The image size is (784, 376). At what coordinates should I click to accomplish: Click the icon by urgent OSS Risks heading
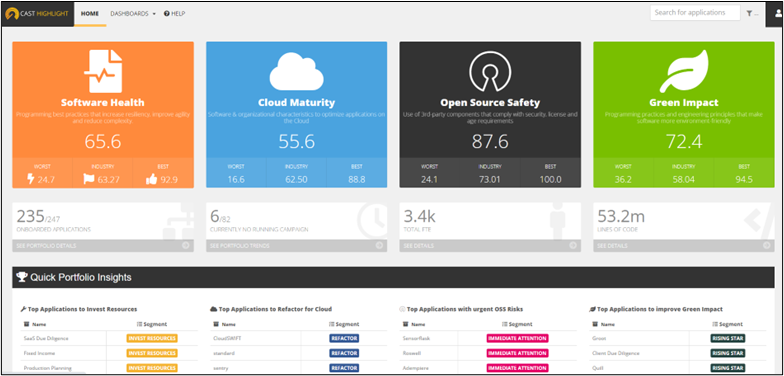tap(403, 309)
